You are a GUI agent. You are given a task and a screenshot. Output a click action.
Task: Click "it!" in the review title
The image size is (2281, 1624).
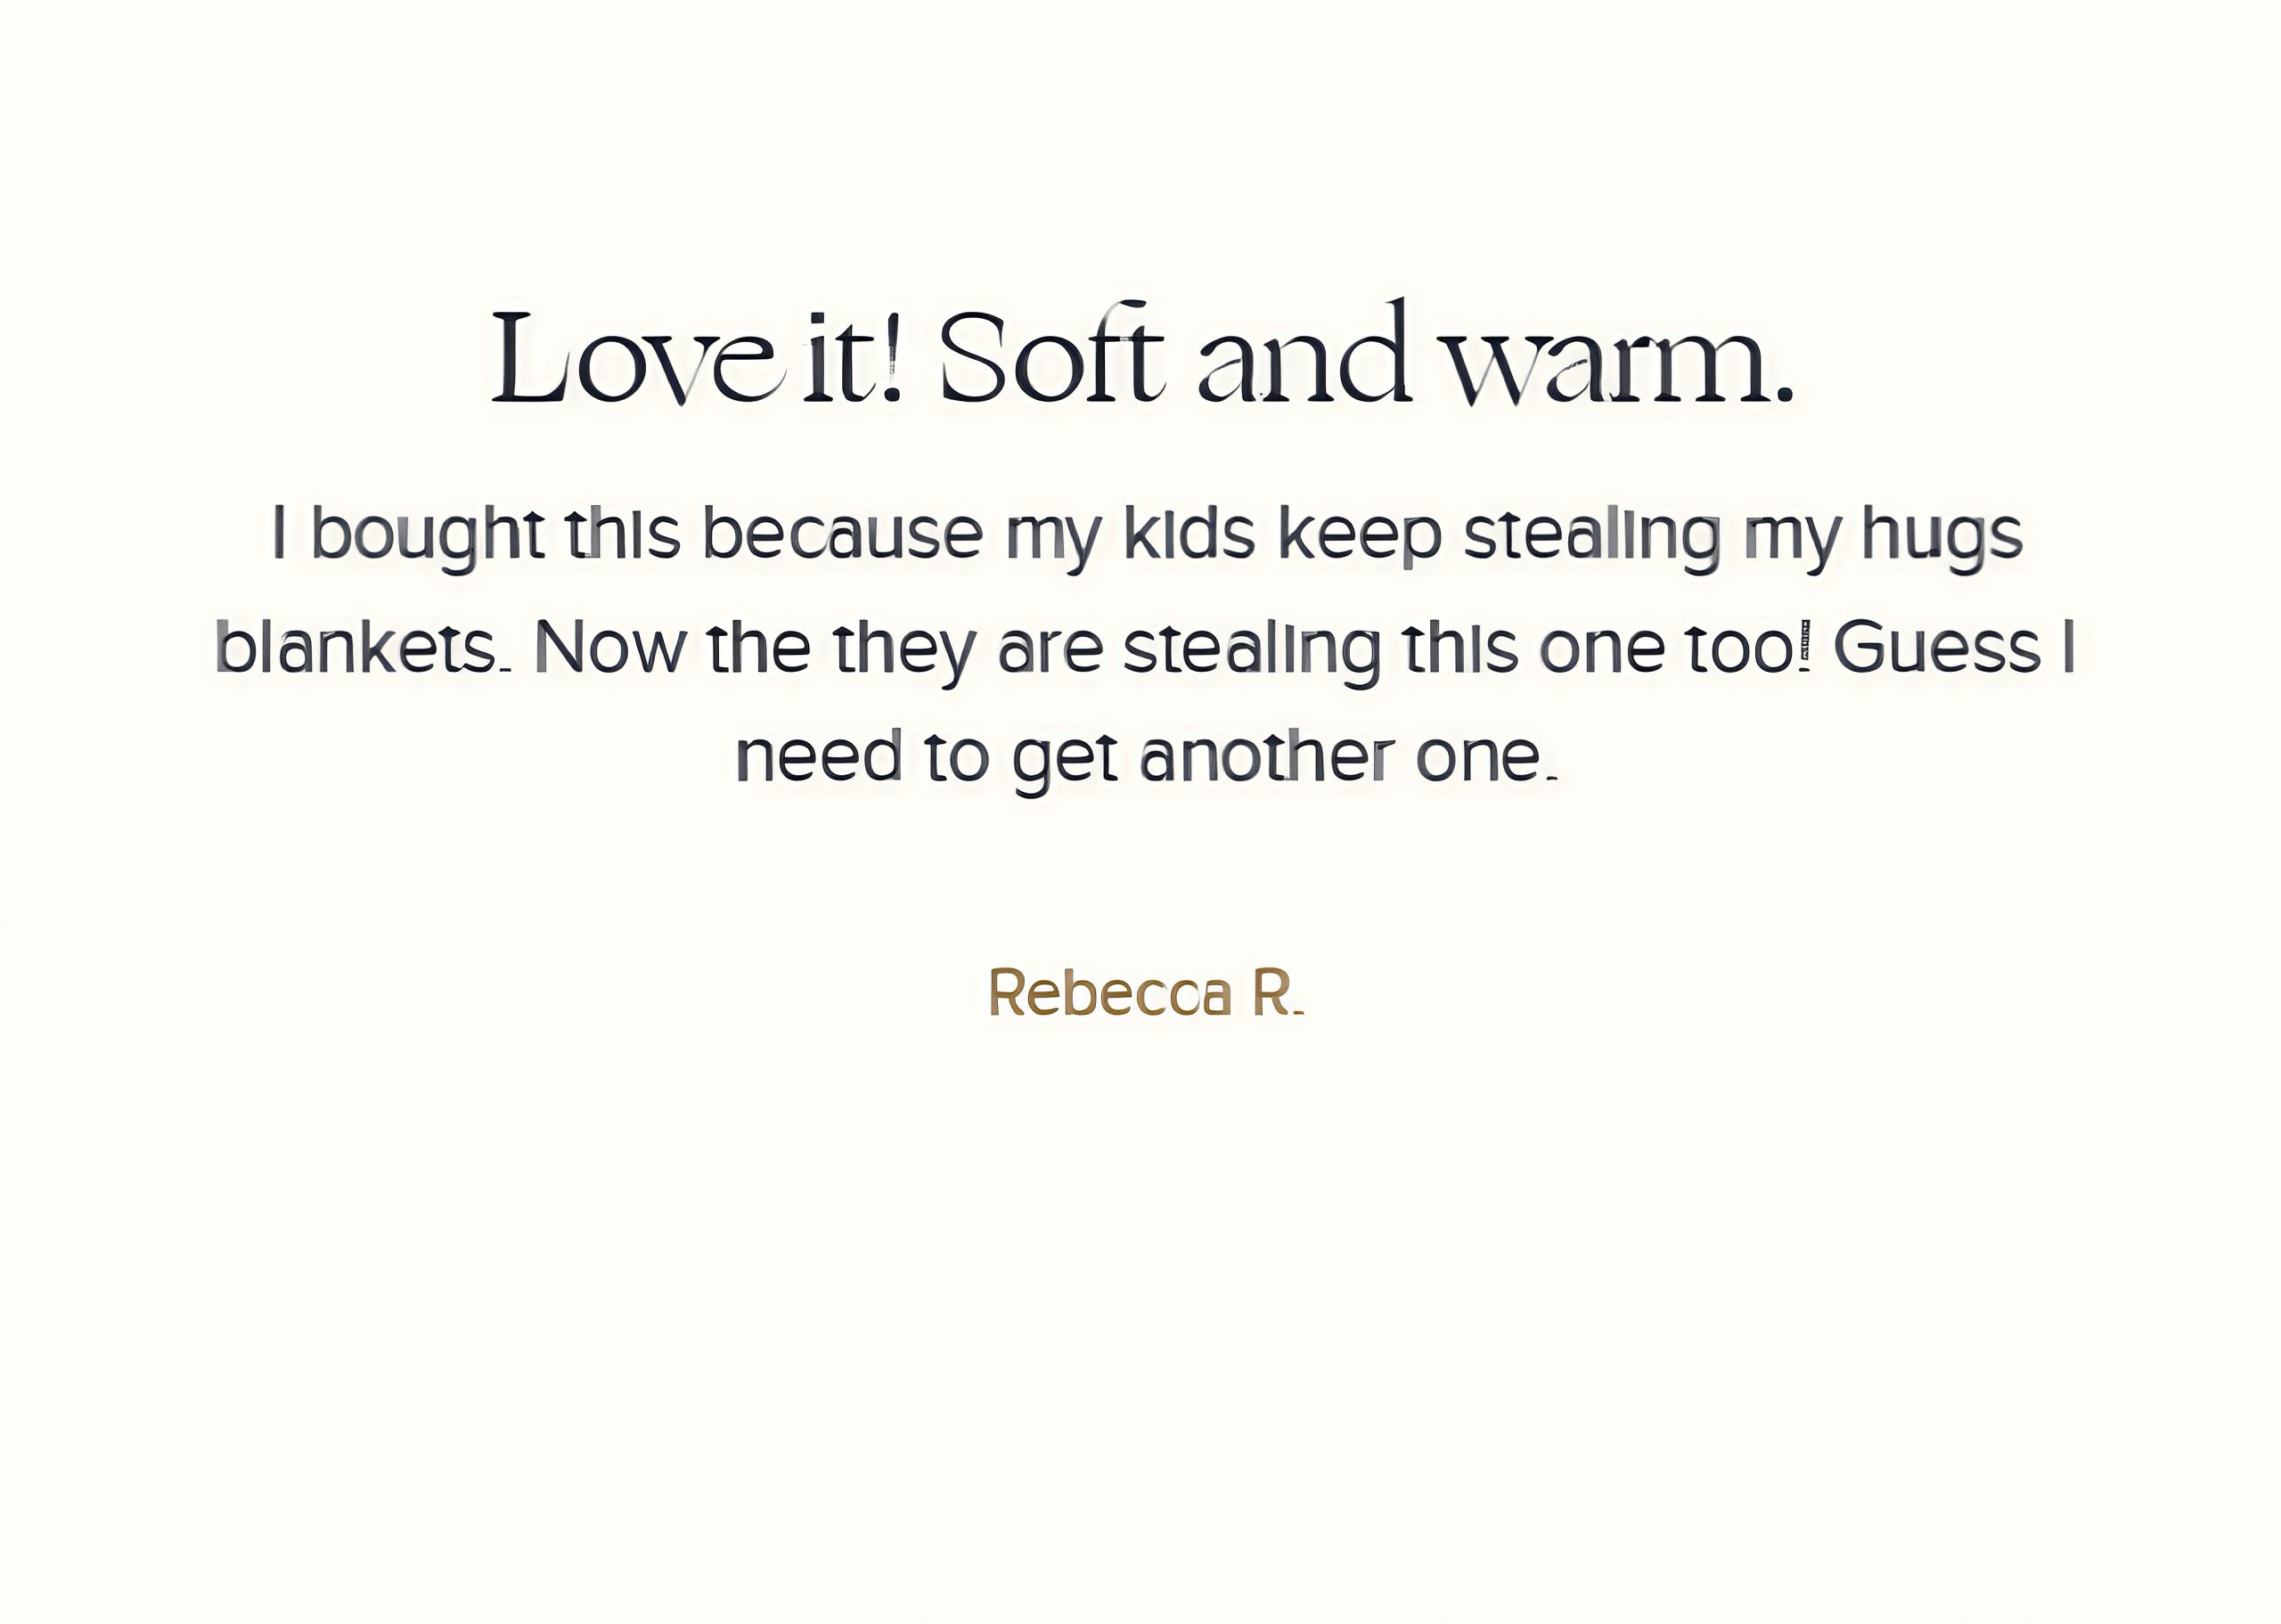pyautogui.click(x=853, y=358)
